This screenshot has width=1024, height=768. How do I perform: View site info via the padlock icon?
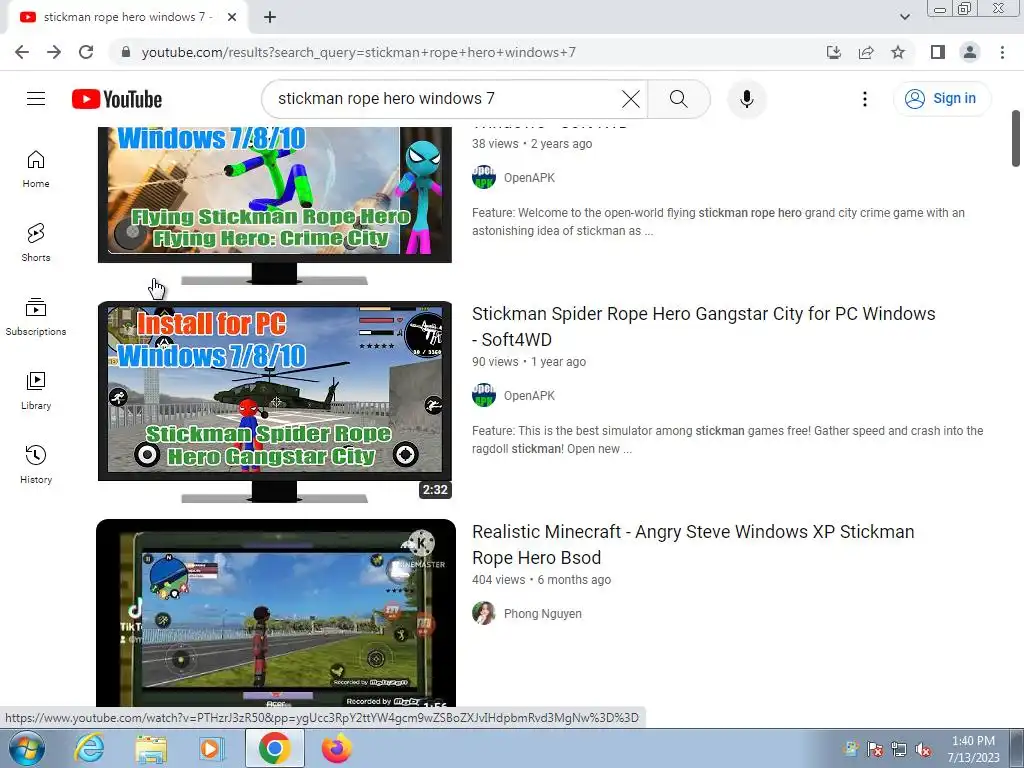click(126, 52)
